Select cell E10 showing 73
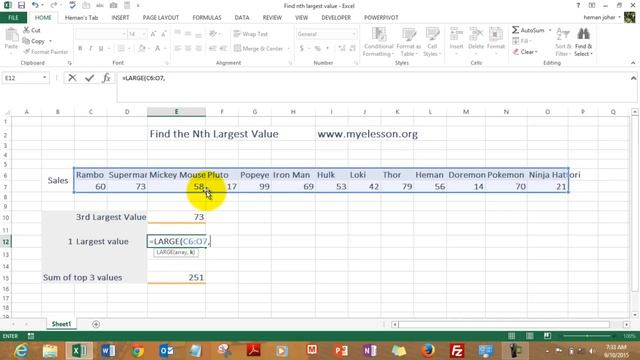 (x=176, y=217)
